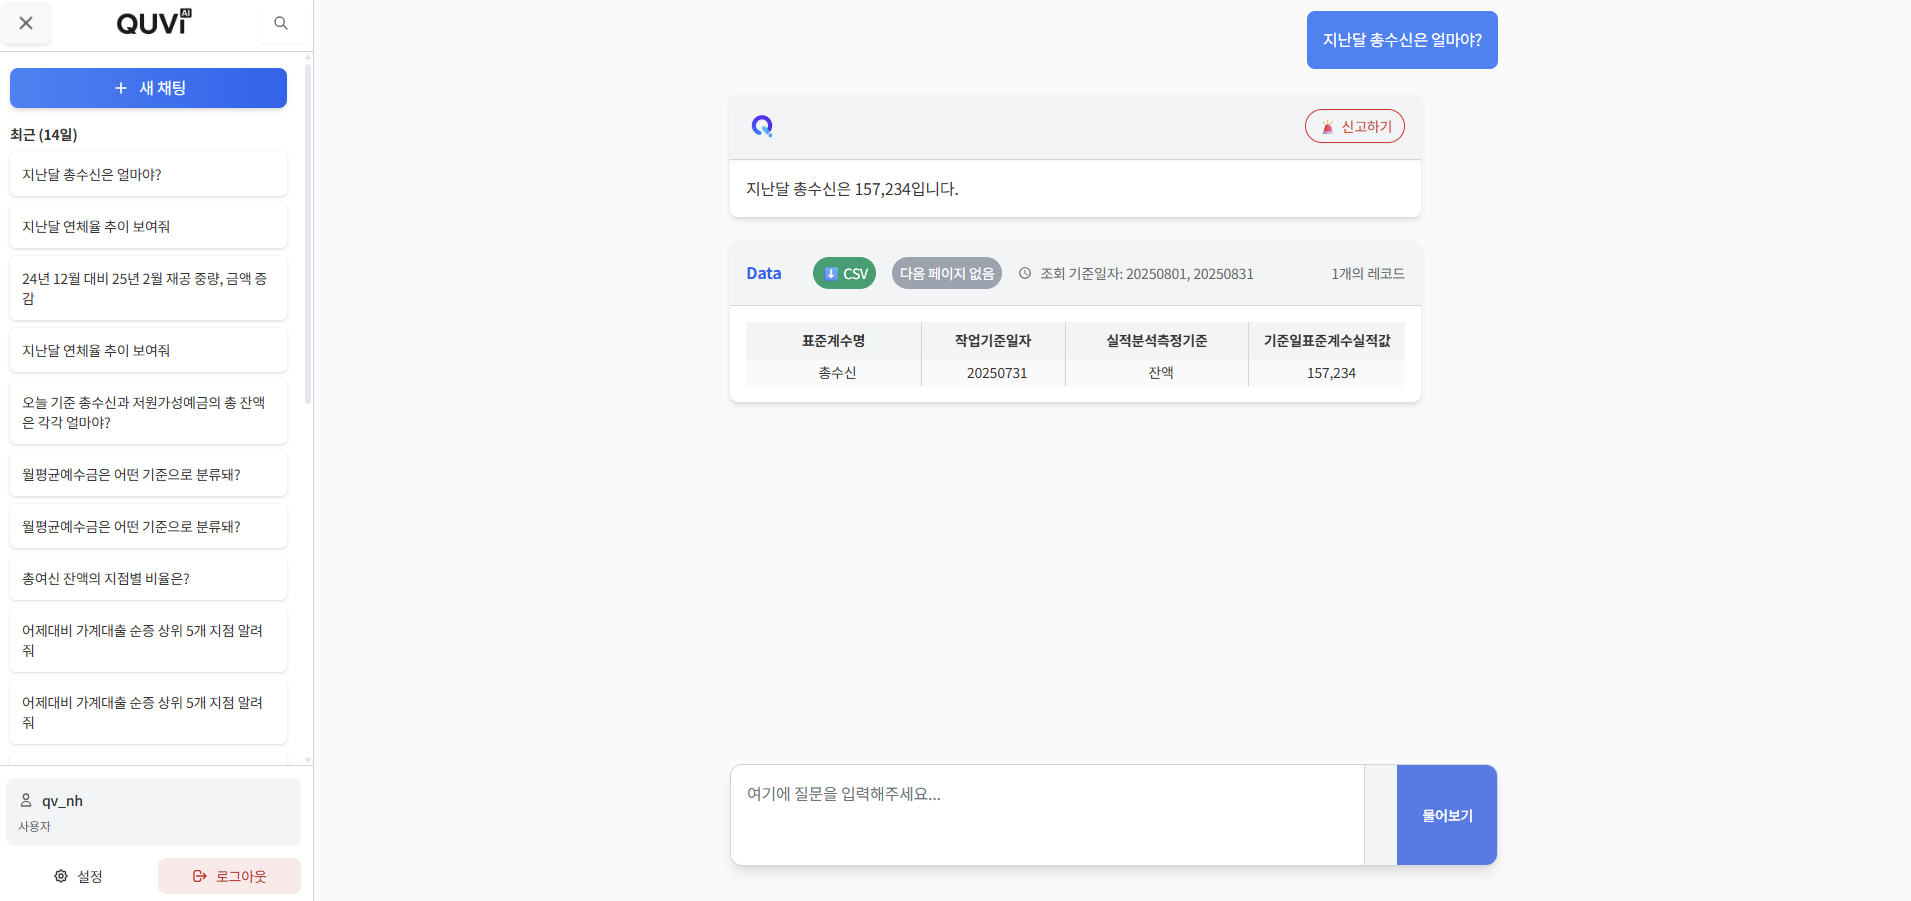
Task: Report the answer using 신고하기
Action: [x=1354, y=126]
